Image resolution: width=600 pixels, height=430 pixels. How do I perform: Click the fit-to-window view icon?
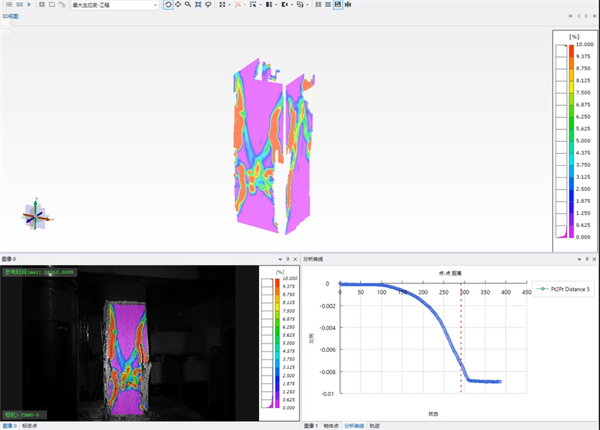(x=198, y=5)
